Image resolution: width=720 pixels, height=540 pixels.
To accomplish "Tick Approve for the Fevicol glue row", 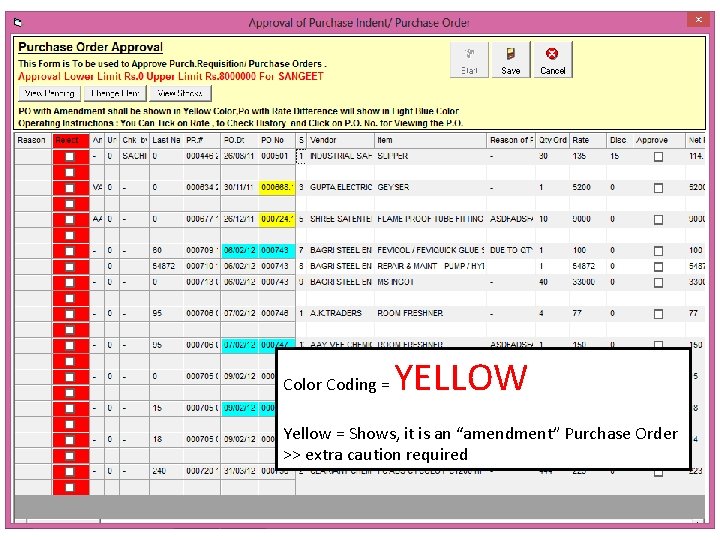I will pyautogui.click(x=658, y=251).
